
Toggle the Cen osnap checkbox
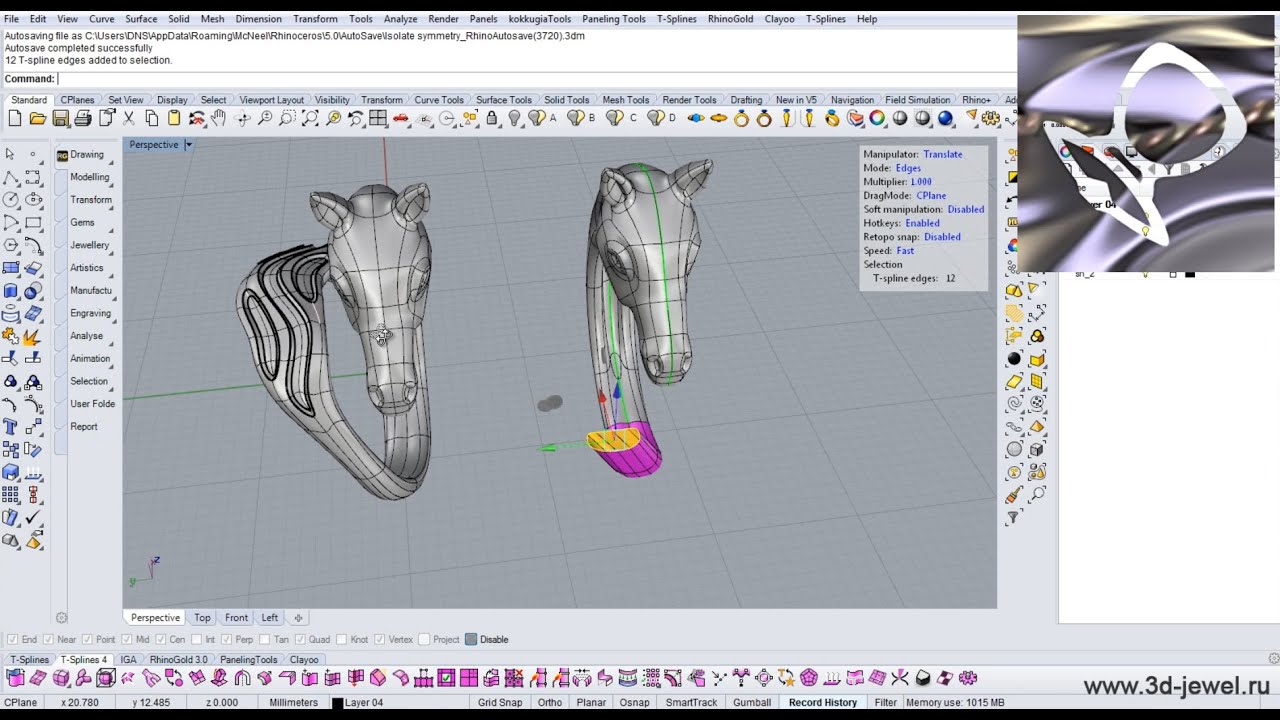(x=160, y=639)
